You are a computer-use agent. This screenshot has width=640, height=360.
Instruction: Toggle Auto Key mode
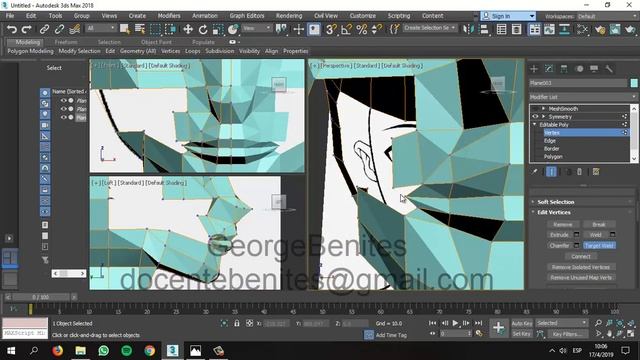pyautogui.click(x=522, y=323)
